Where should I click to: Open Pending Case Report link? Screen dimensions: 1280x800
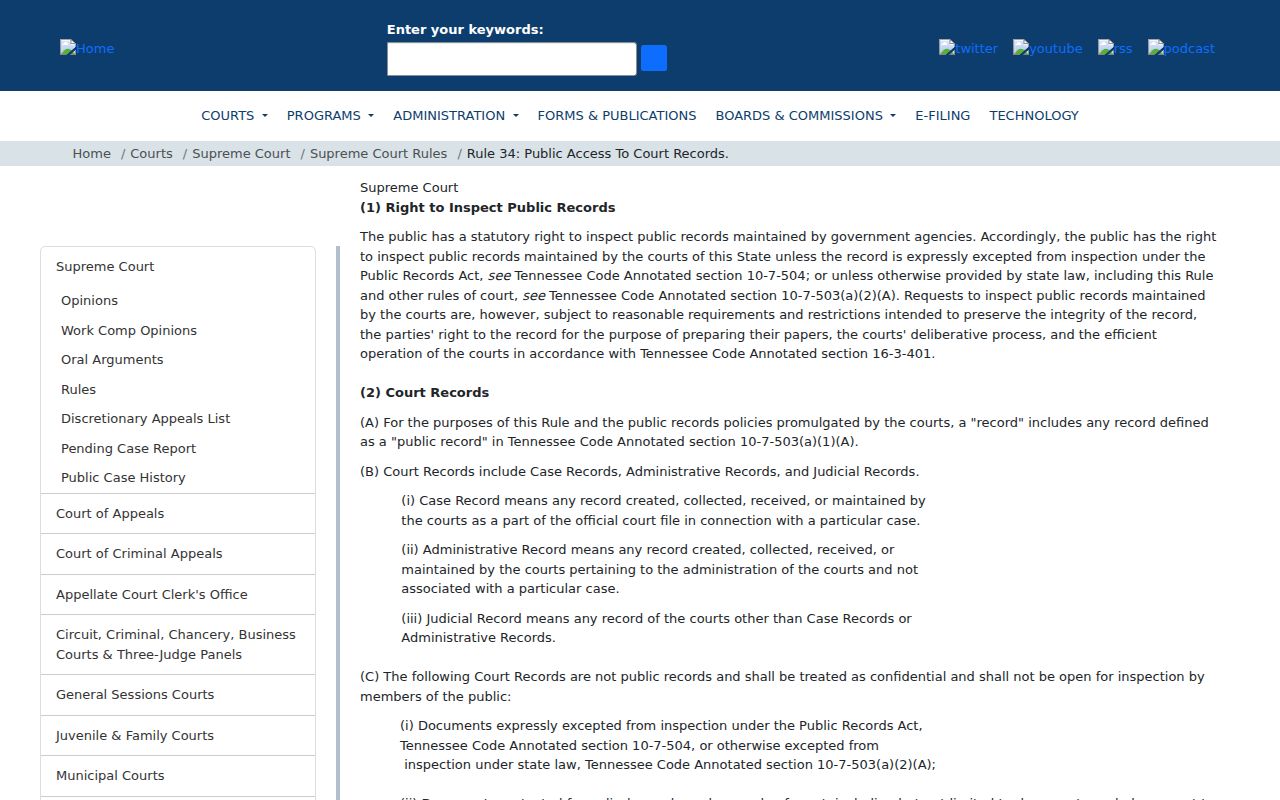128,448
